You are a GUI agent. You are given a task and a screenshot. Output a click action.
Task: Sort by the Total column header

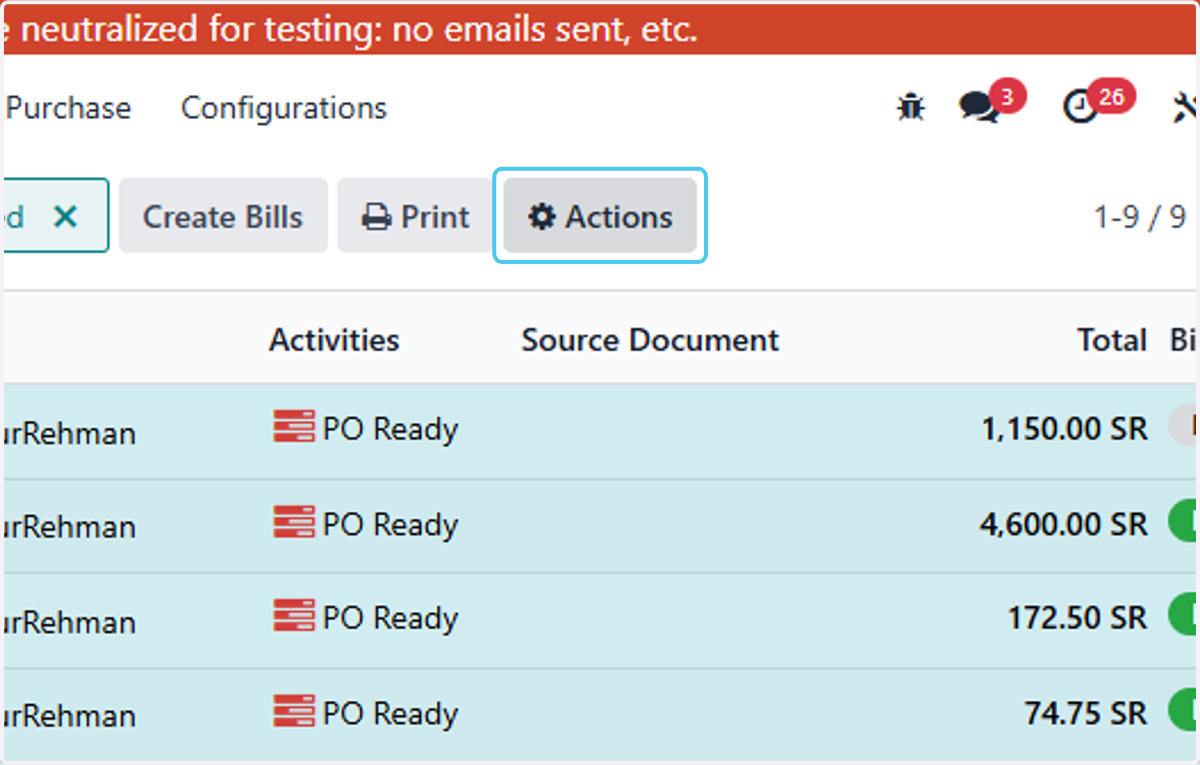(x=1112, y=340)
